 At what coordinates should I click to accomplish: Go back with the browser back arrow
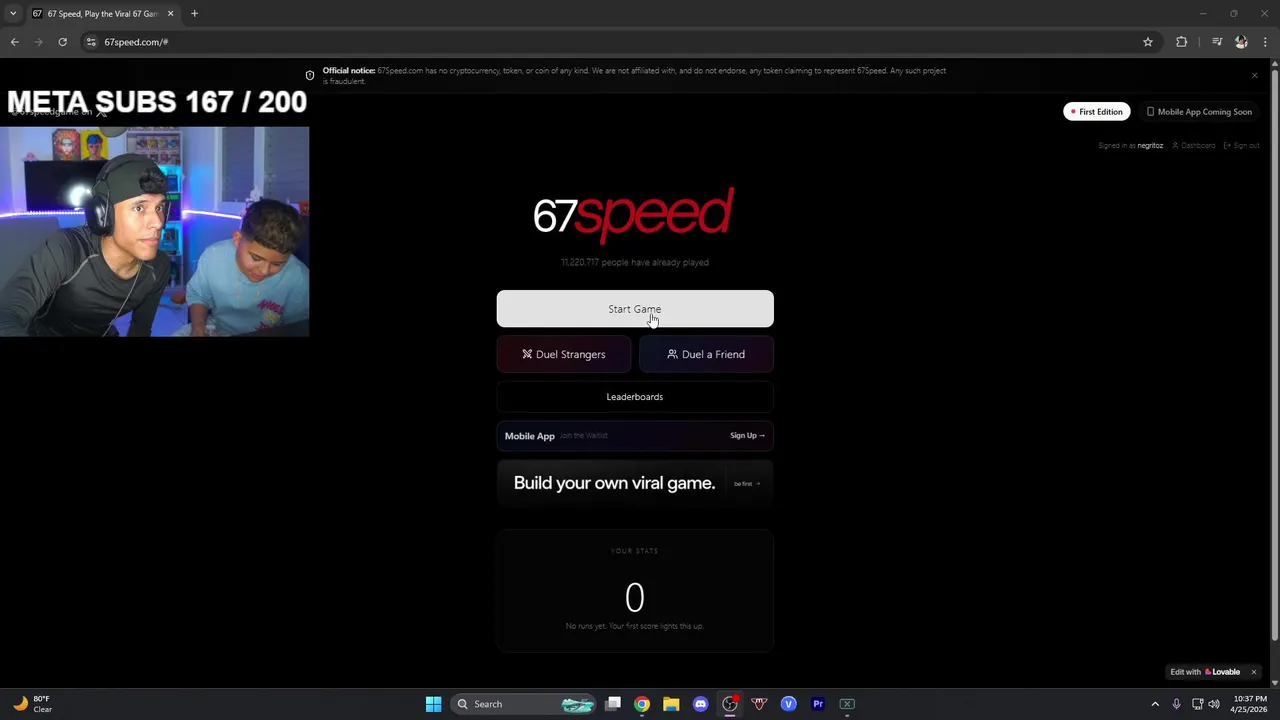coord(14,42)
